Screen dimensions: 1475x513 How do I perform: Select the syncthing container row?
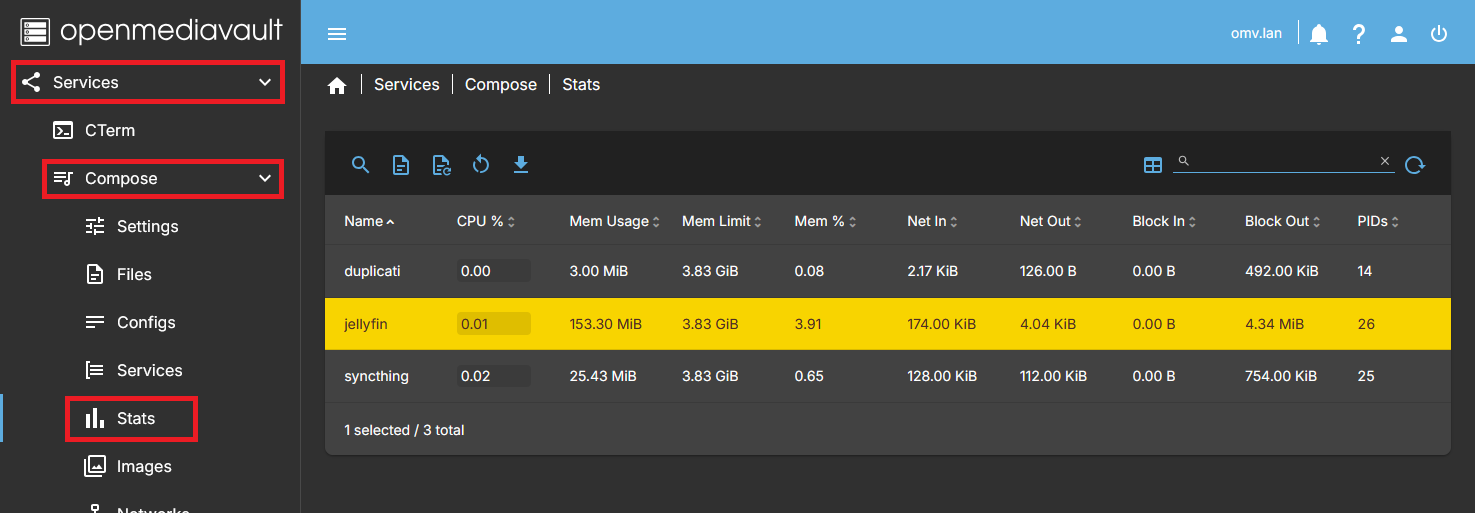[376, 376]
